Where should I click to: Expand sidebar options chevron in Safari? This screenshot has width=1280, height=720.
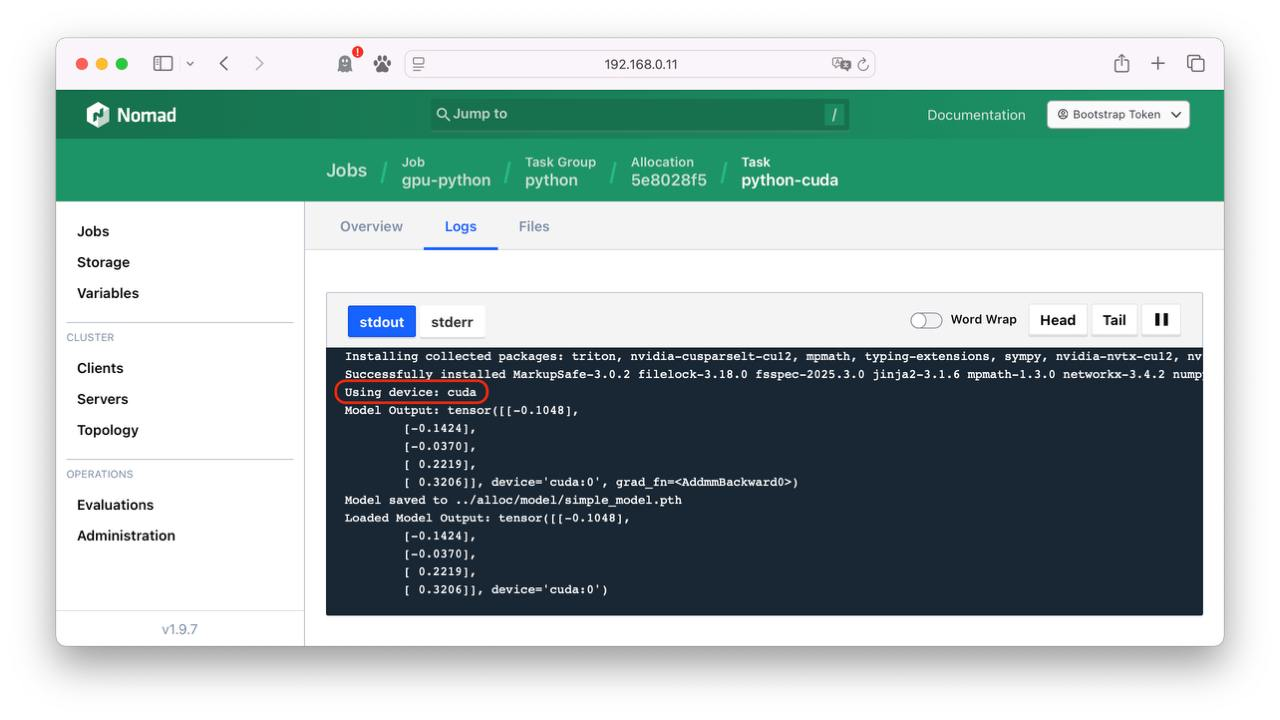[190, 64]
